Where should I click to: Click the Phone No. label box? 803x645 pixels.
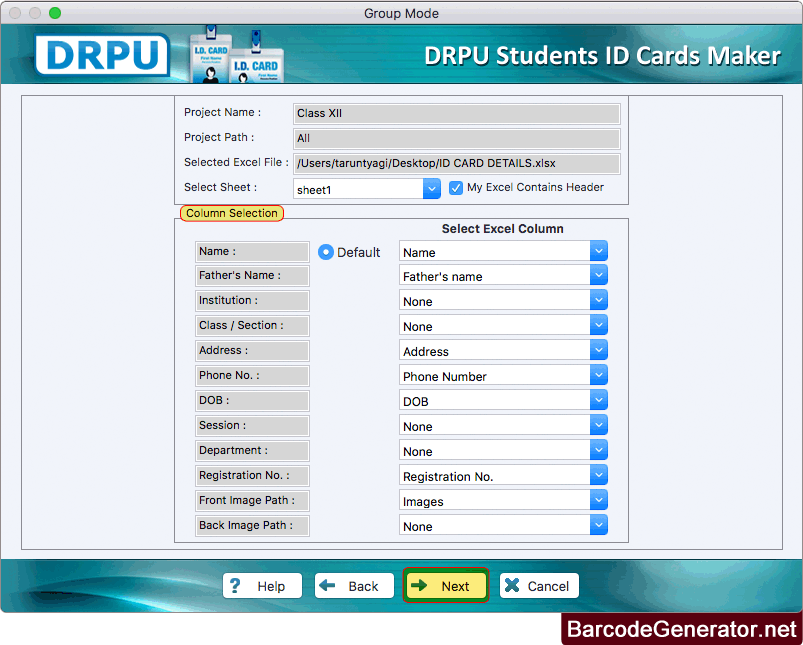click(252, 376)
